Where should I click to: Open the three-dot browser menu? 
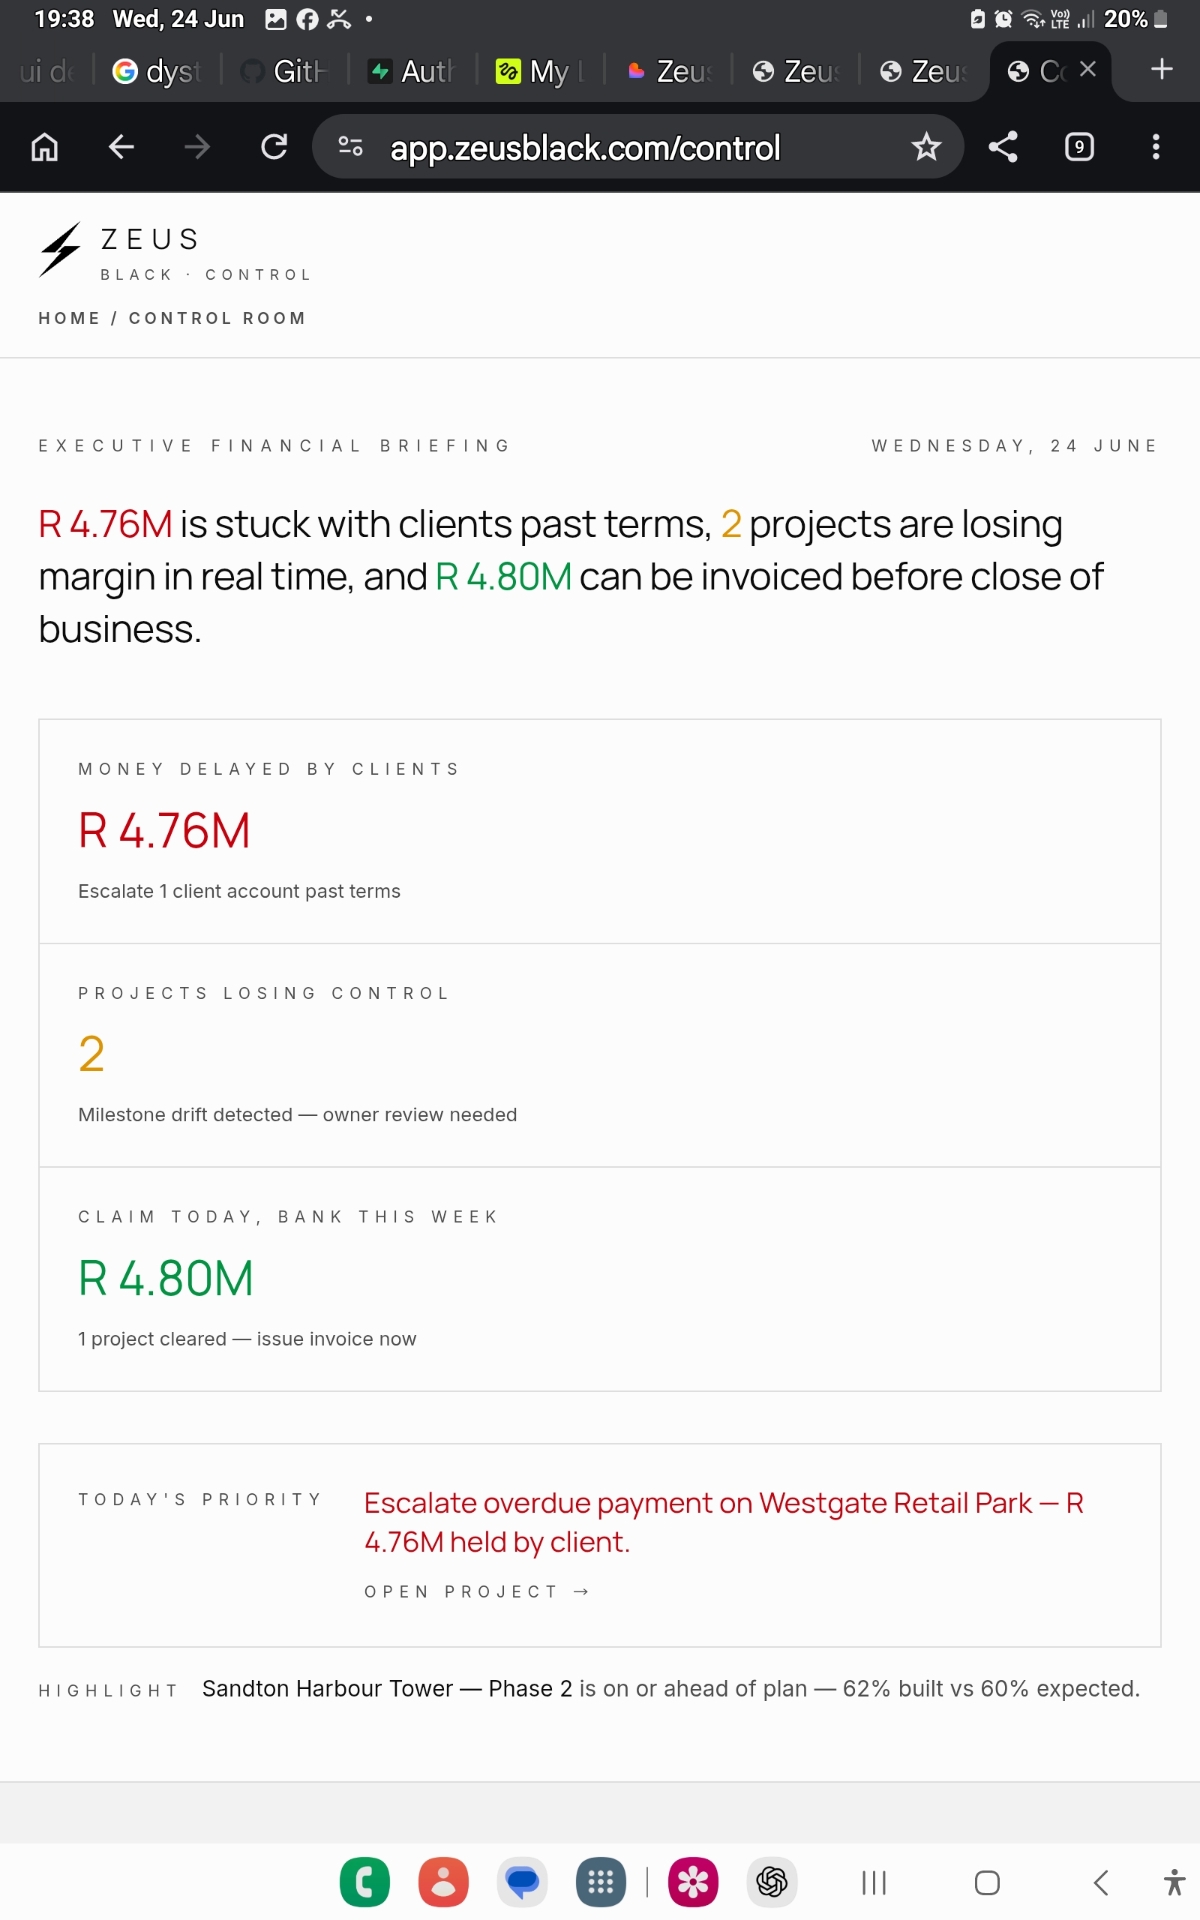point(1156,148)
